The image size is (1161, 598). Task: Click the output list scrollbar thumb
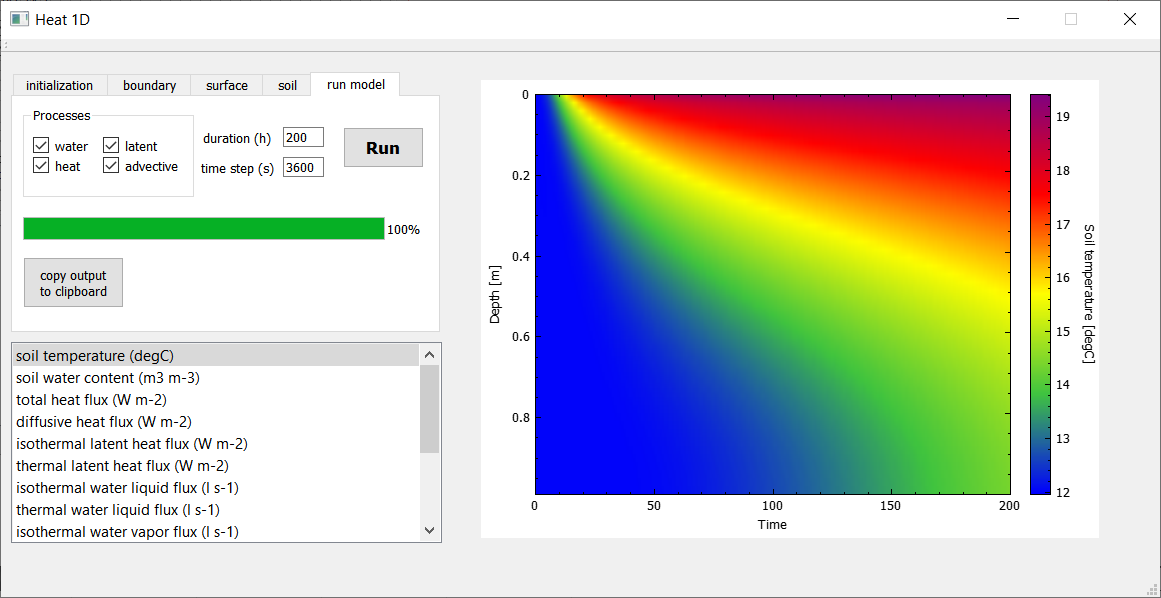[429, 409]
